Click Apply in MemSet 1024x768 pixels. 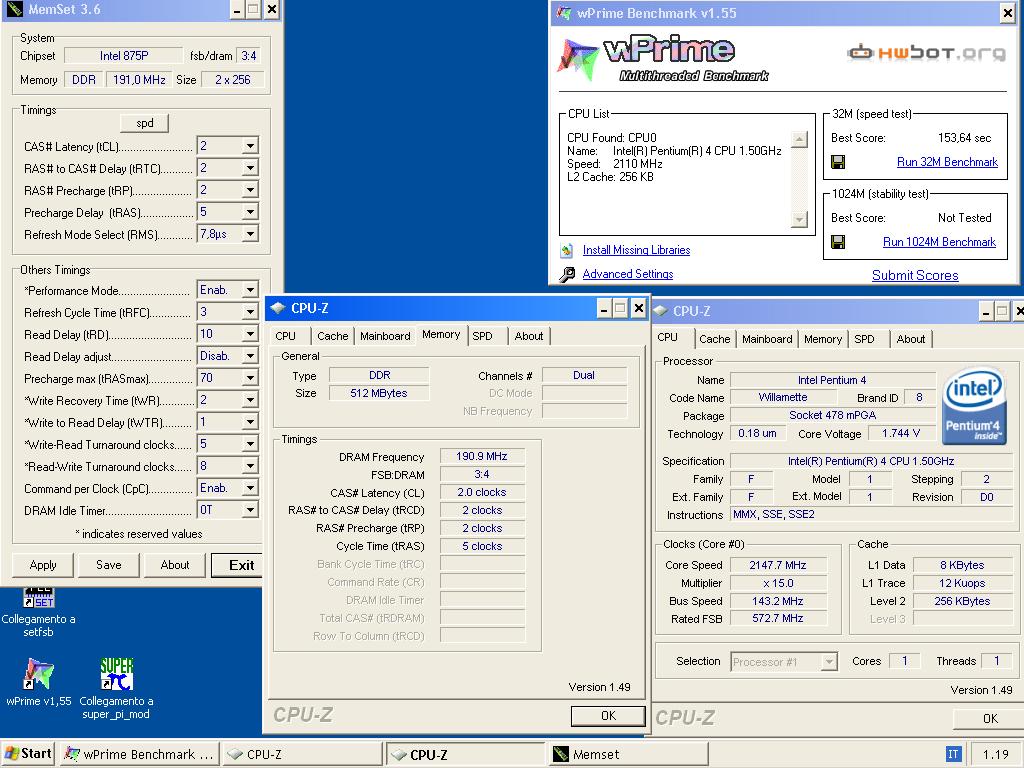pos(43,566)
